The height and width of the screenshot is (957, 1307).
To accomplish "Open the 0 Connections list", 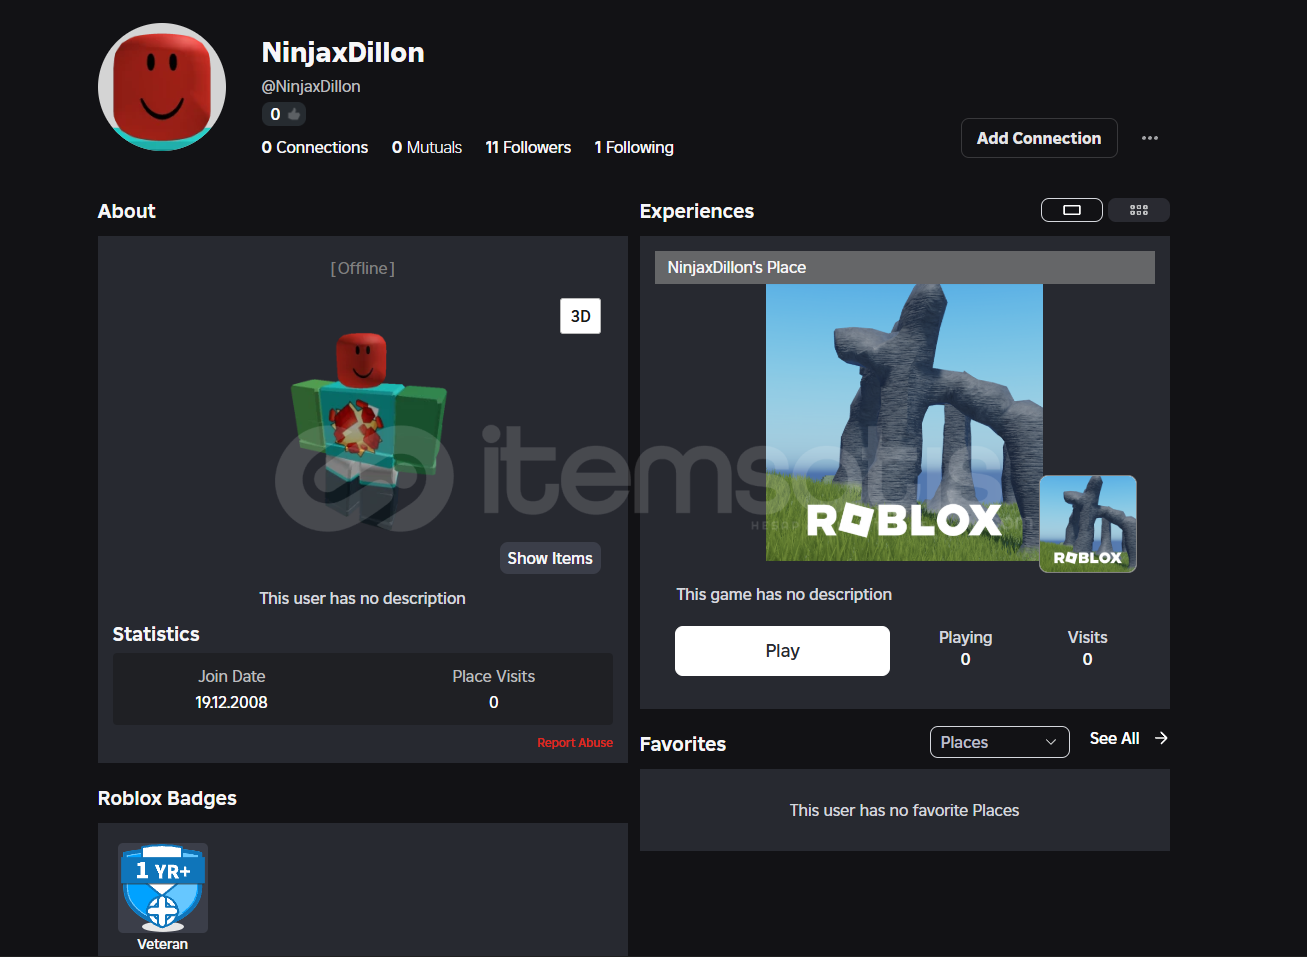I will click(315, 147).
